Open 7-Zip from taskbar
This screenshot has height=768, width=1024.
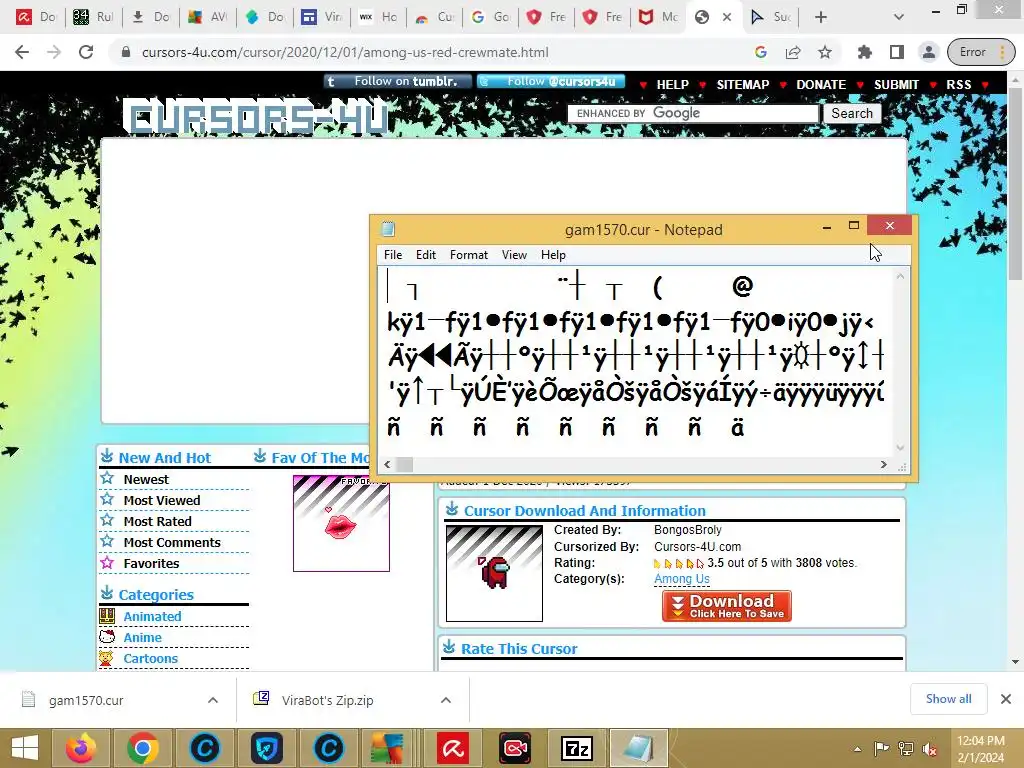point(577,748)
